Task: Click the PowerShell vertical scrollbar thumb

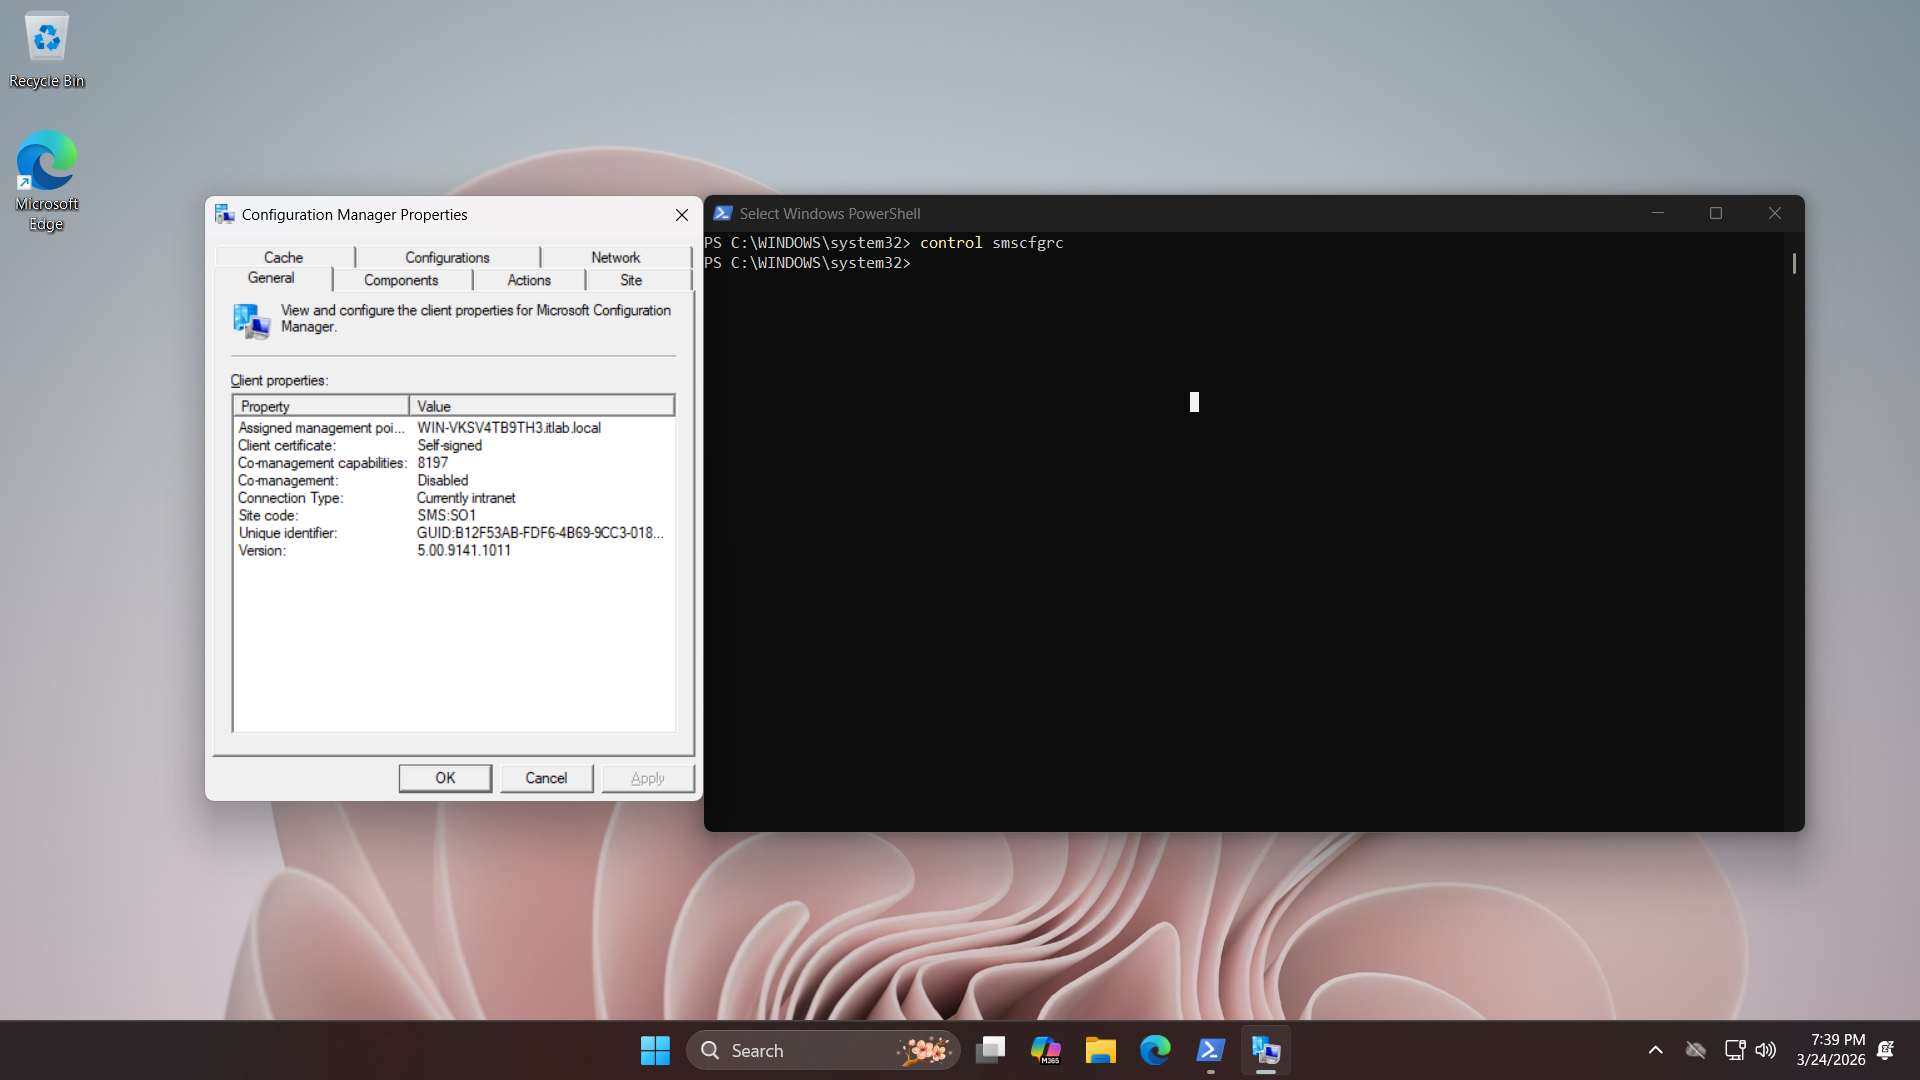Action: pyautogui.click(x=1794, y=263)
